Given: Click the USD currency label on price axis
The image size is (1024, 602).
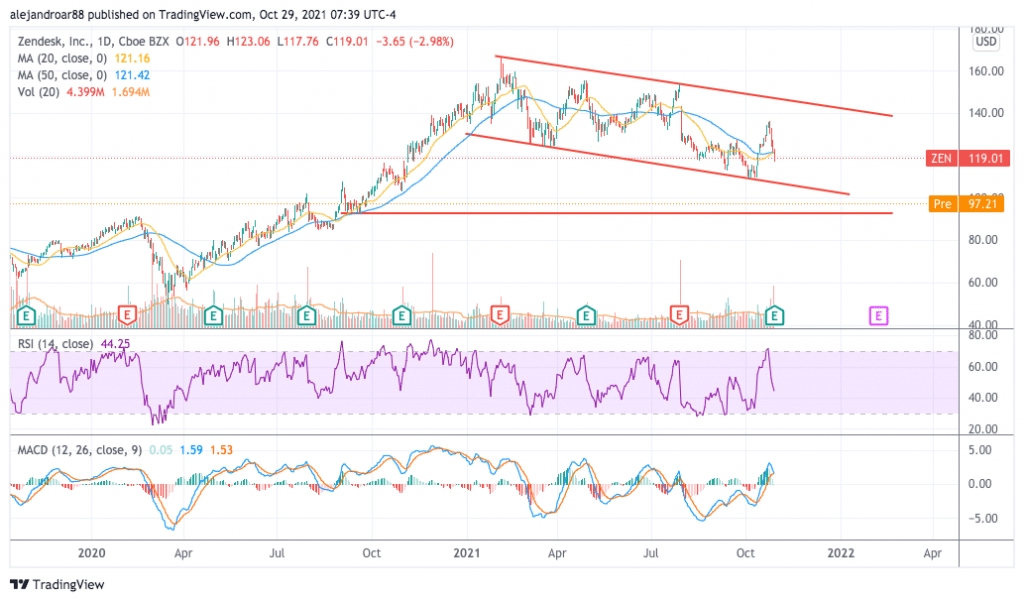Looking at the screenshot, I should (985, 42).
